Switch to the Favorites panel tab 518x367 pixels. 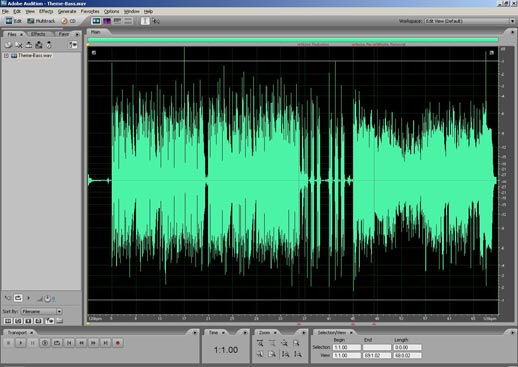(64, 34)
